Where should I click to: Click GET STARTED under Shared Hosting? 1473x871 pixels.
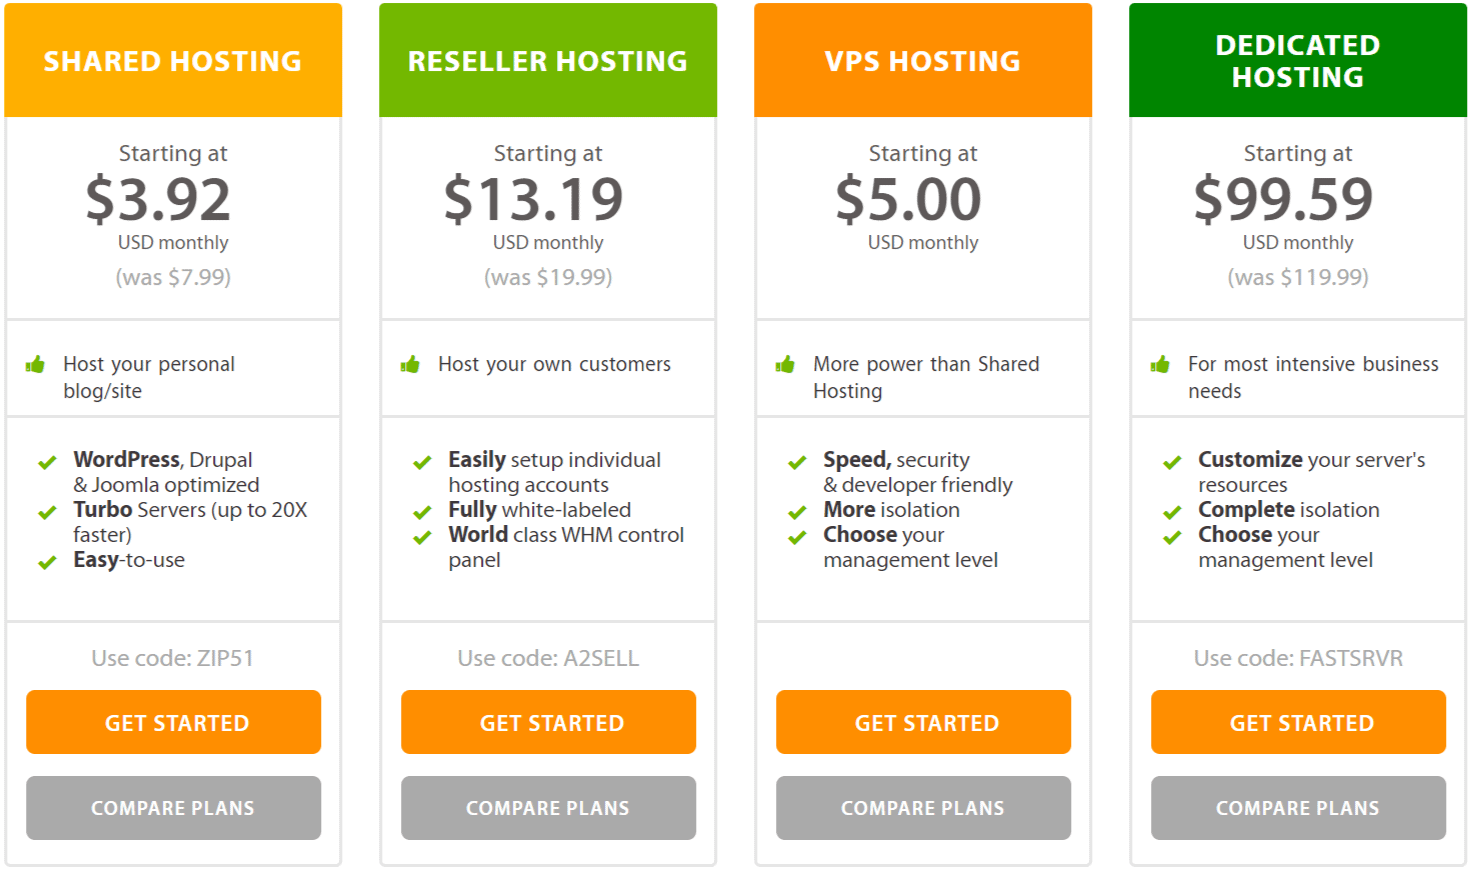pos(173,722)
